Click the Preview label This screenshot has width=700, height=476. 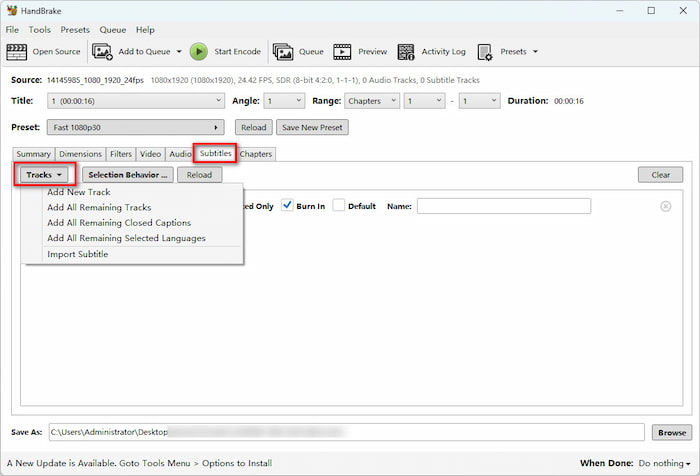click(372, 52)
